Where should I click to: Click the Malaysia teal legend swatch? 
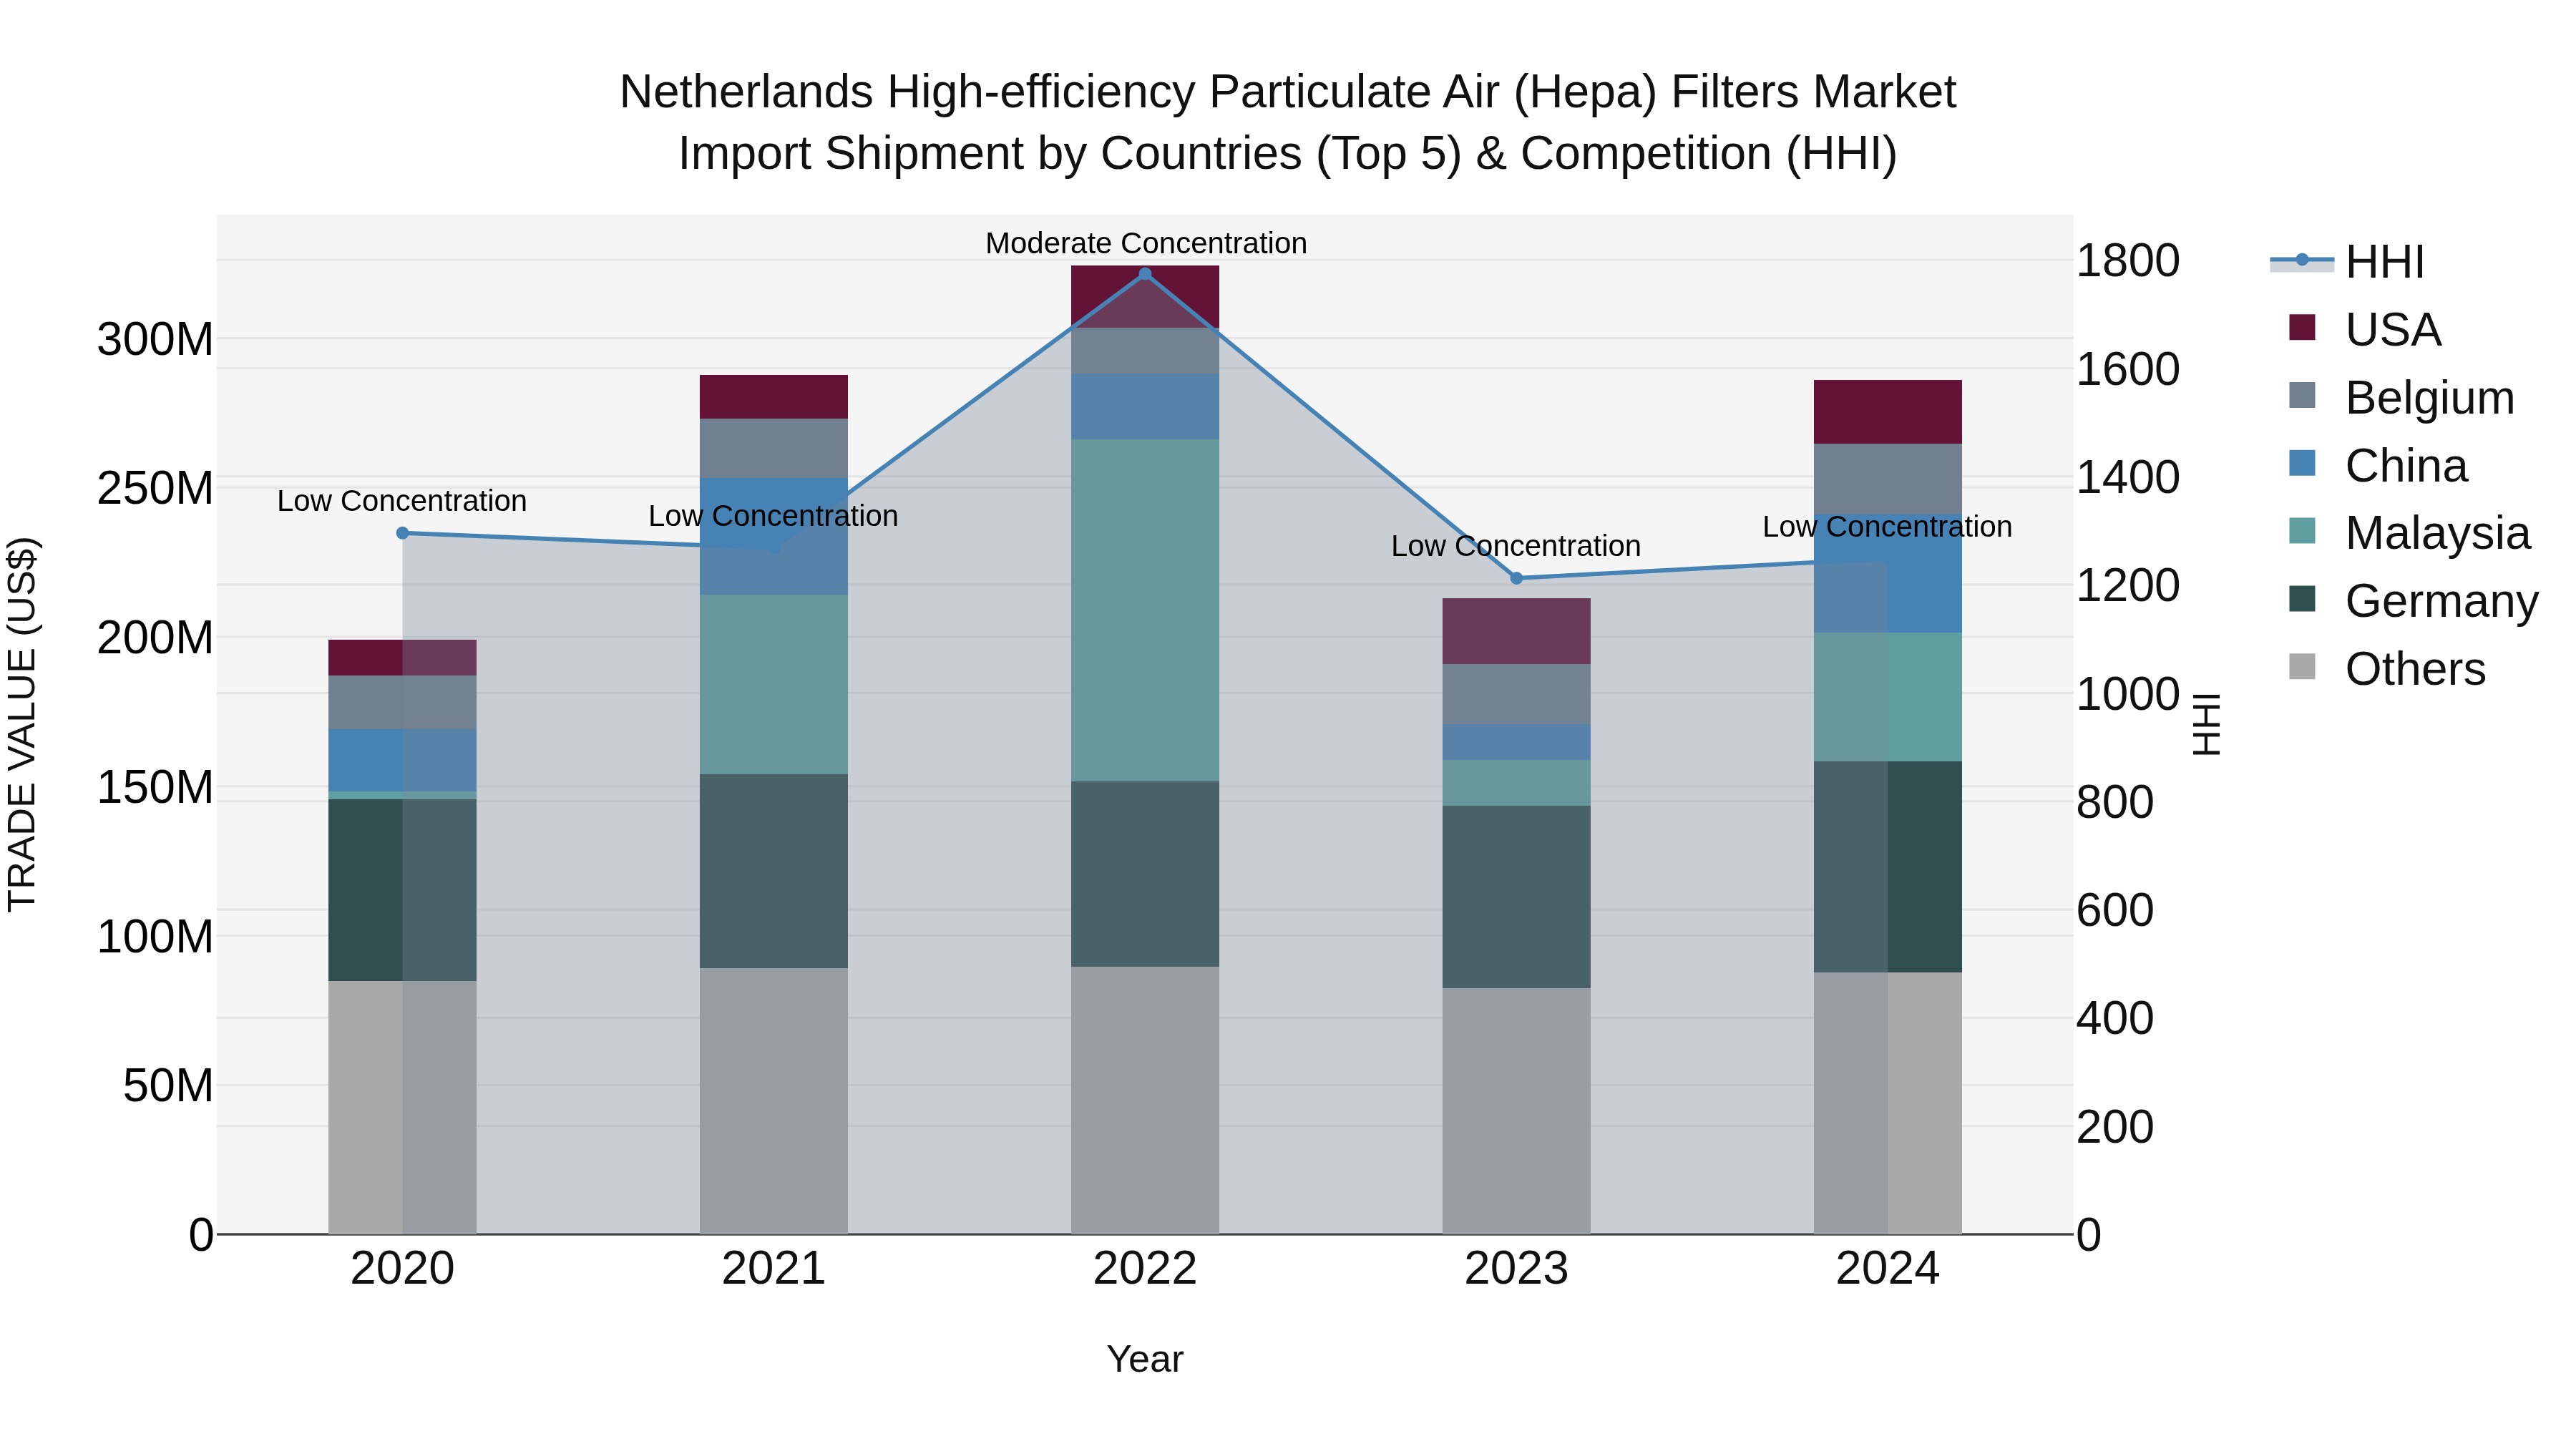(2302, 531)
